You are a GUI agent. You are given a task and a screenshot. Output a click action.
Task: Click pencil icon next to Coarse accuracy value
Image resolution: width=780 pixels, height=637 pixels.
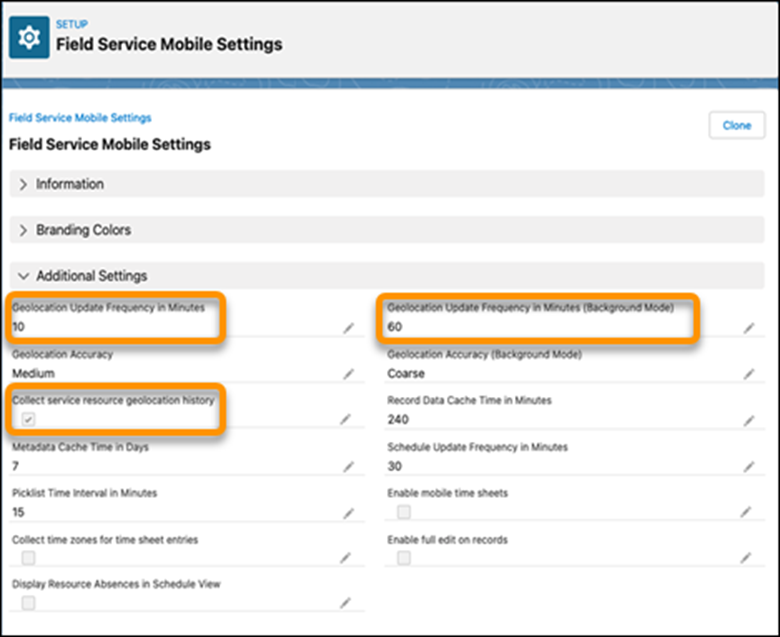pos(749,374)
